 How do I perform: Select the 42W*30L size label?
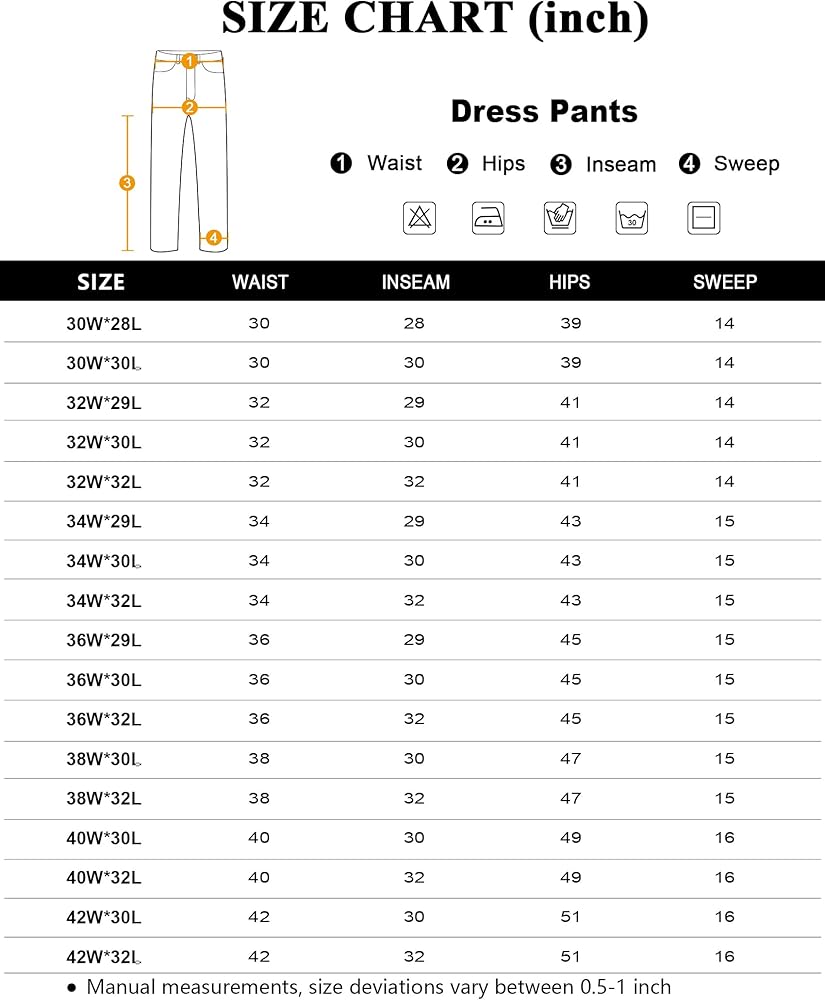point(103,917)
